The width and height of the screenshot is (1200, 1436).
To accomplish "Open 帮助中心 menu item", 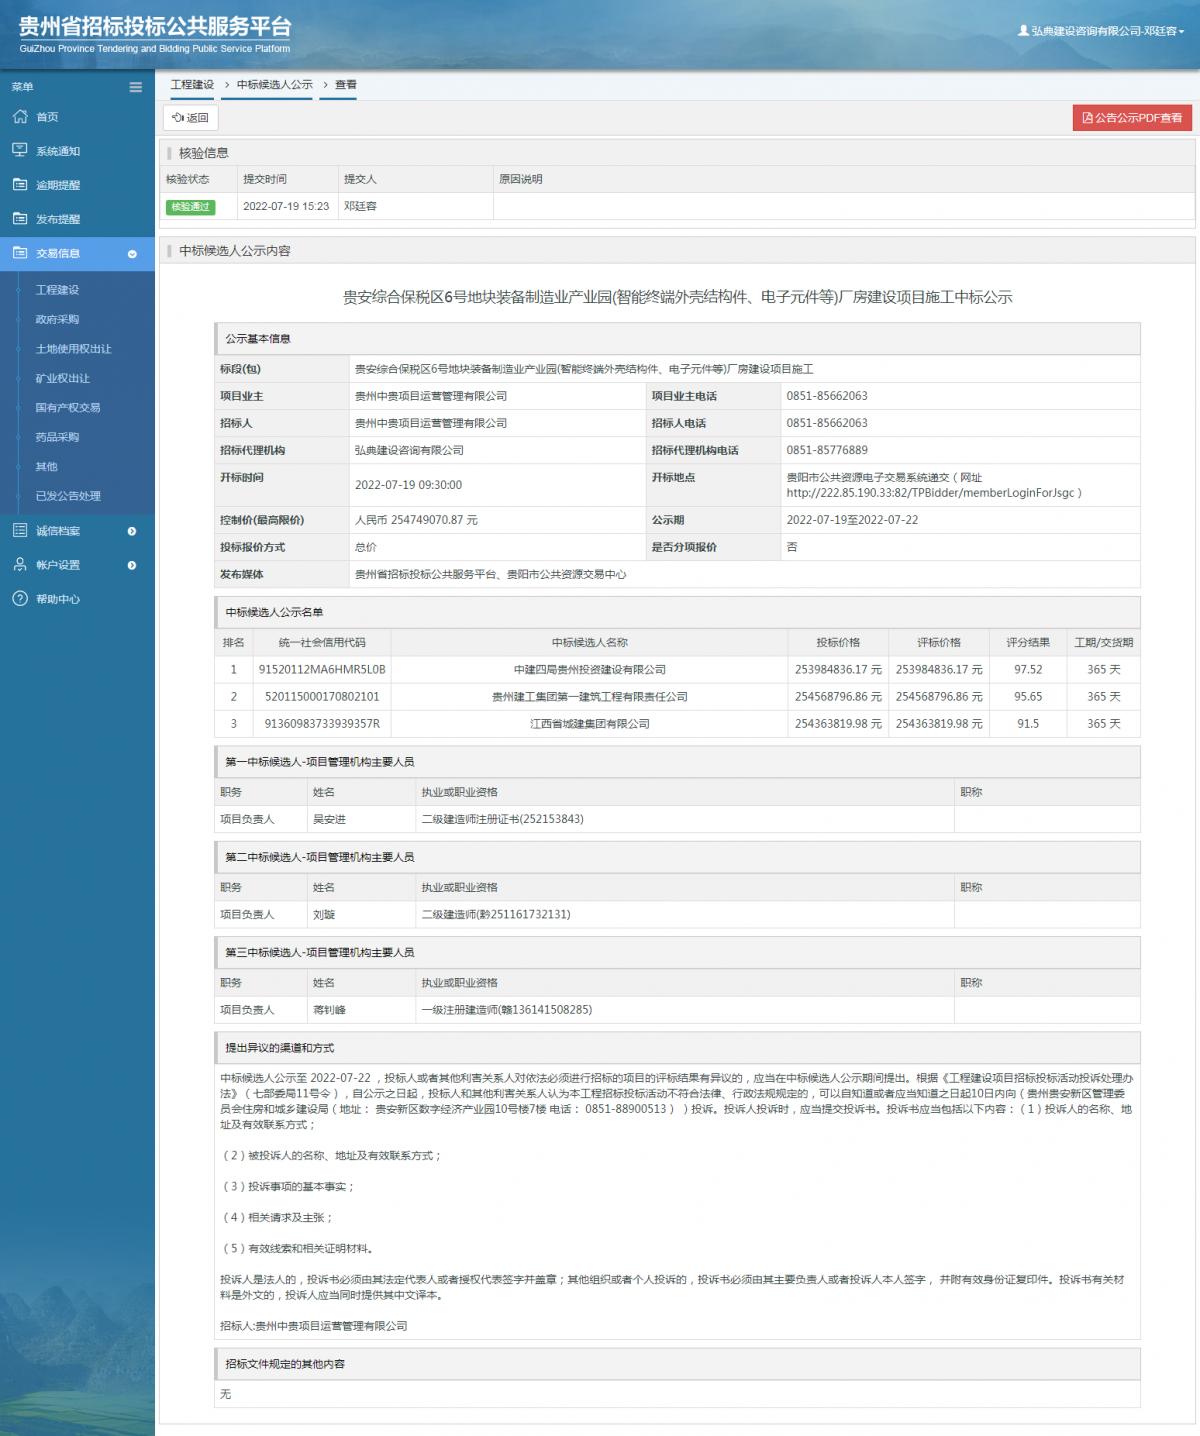I will (58, 599).
